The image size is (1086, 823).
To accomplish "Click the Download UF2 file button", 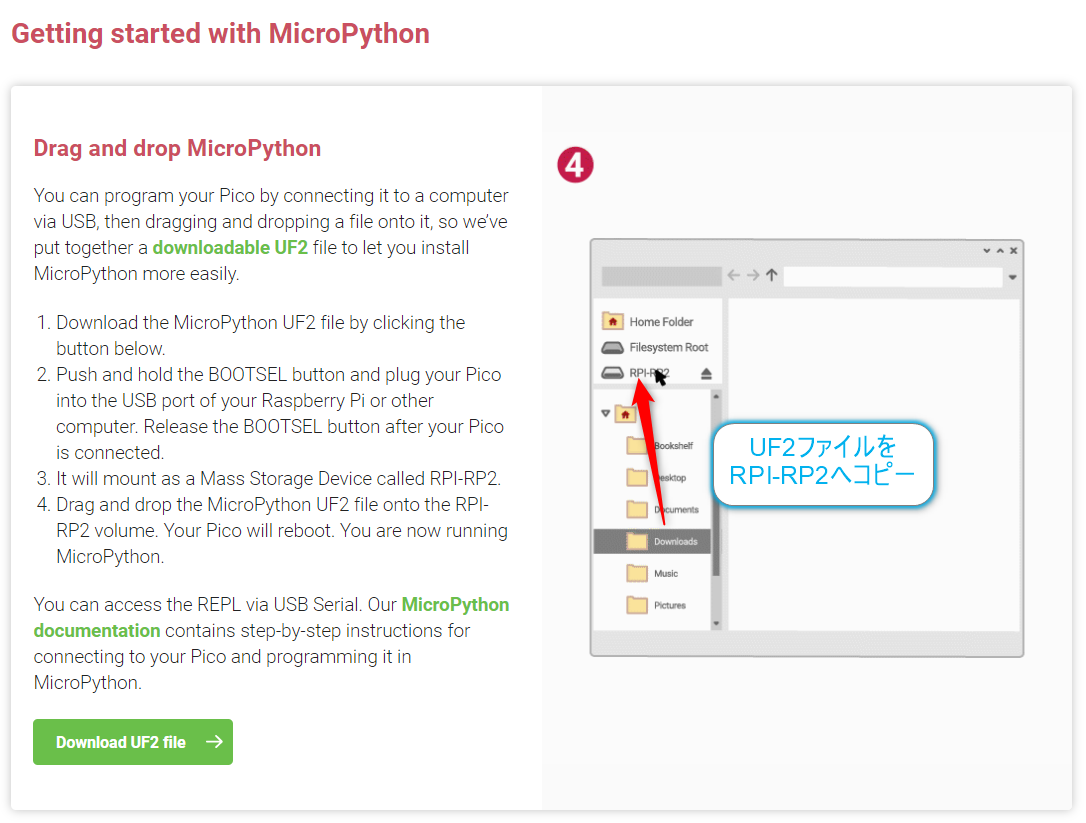I will pyautogui.click(x=132, y=742).
